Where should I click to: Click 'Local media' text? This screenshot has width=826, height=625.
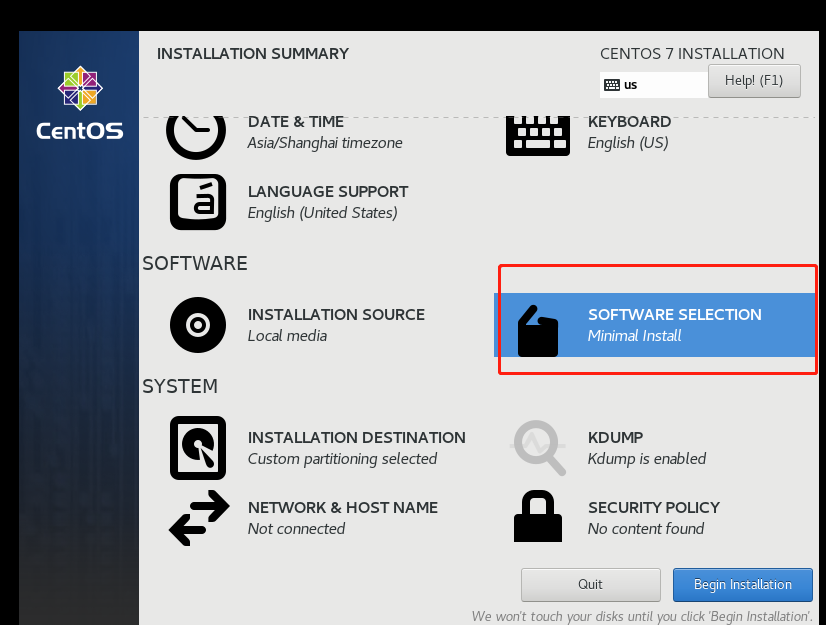pos(287,336)
